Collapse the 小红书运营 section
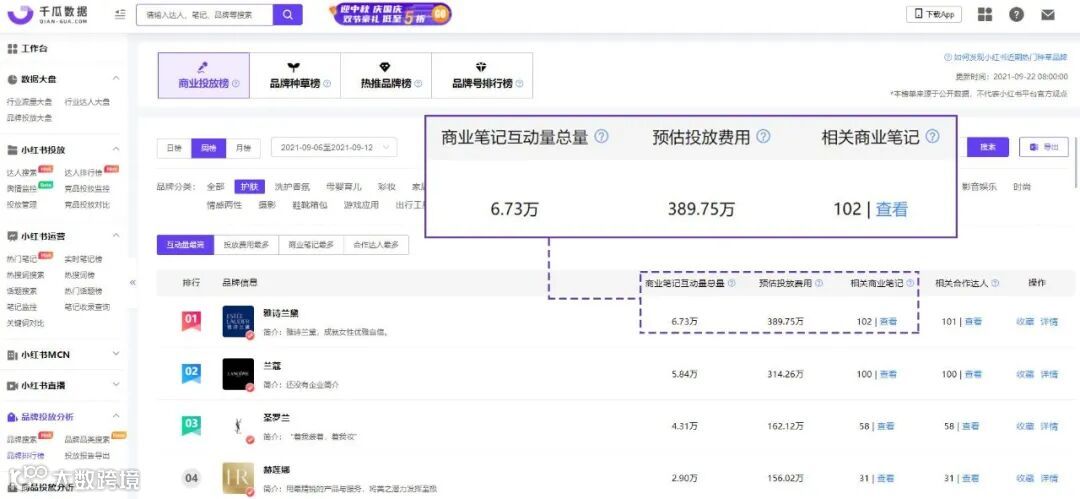Viewport: 1080px width, 499px height. point(116,236)
